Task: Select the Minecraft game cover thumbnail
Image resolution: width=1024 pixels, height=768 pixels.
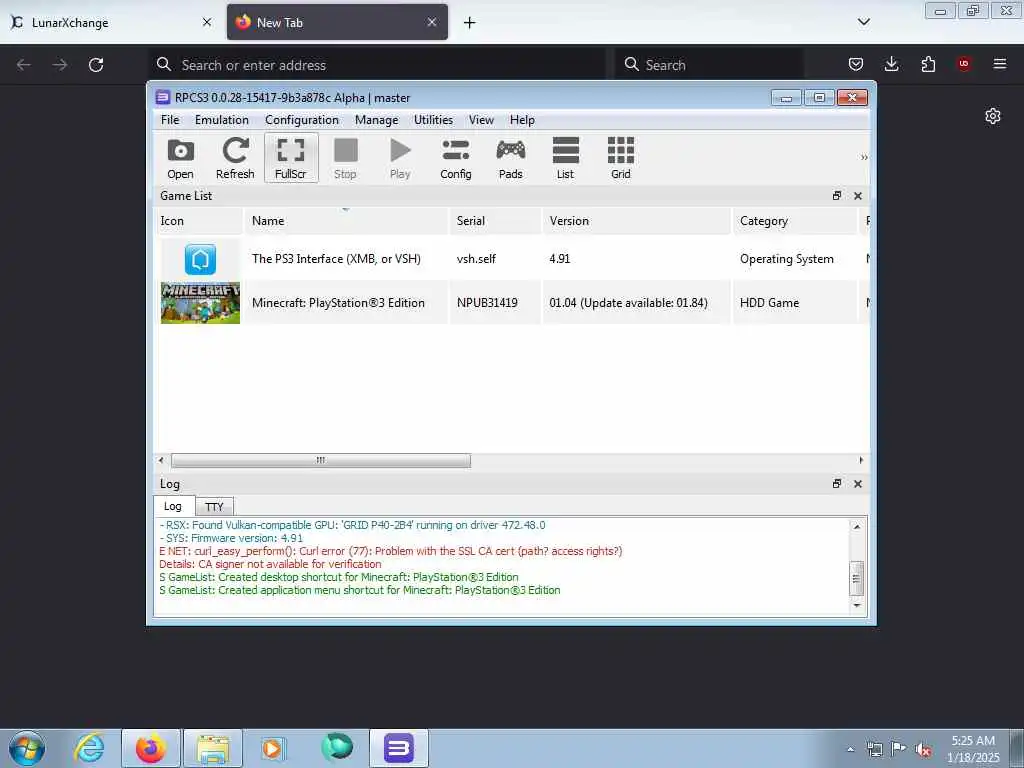Action: click(200, 303)
